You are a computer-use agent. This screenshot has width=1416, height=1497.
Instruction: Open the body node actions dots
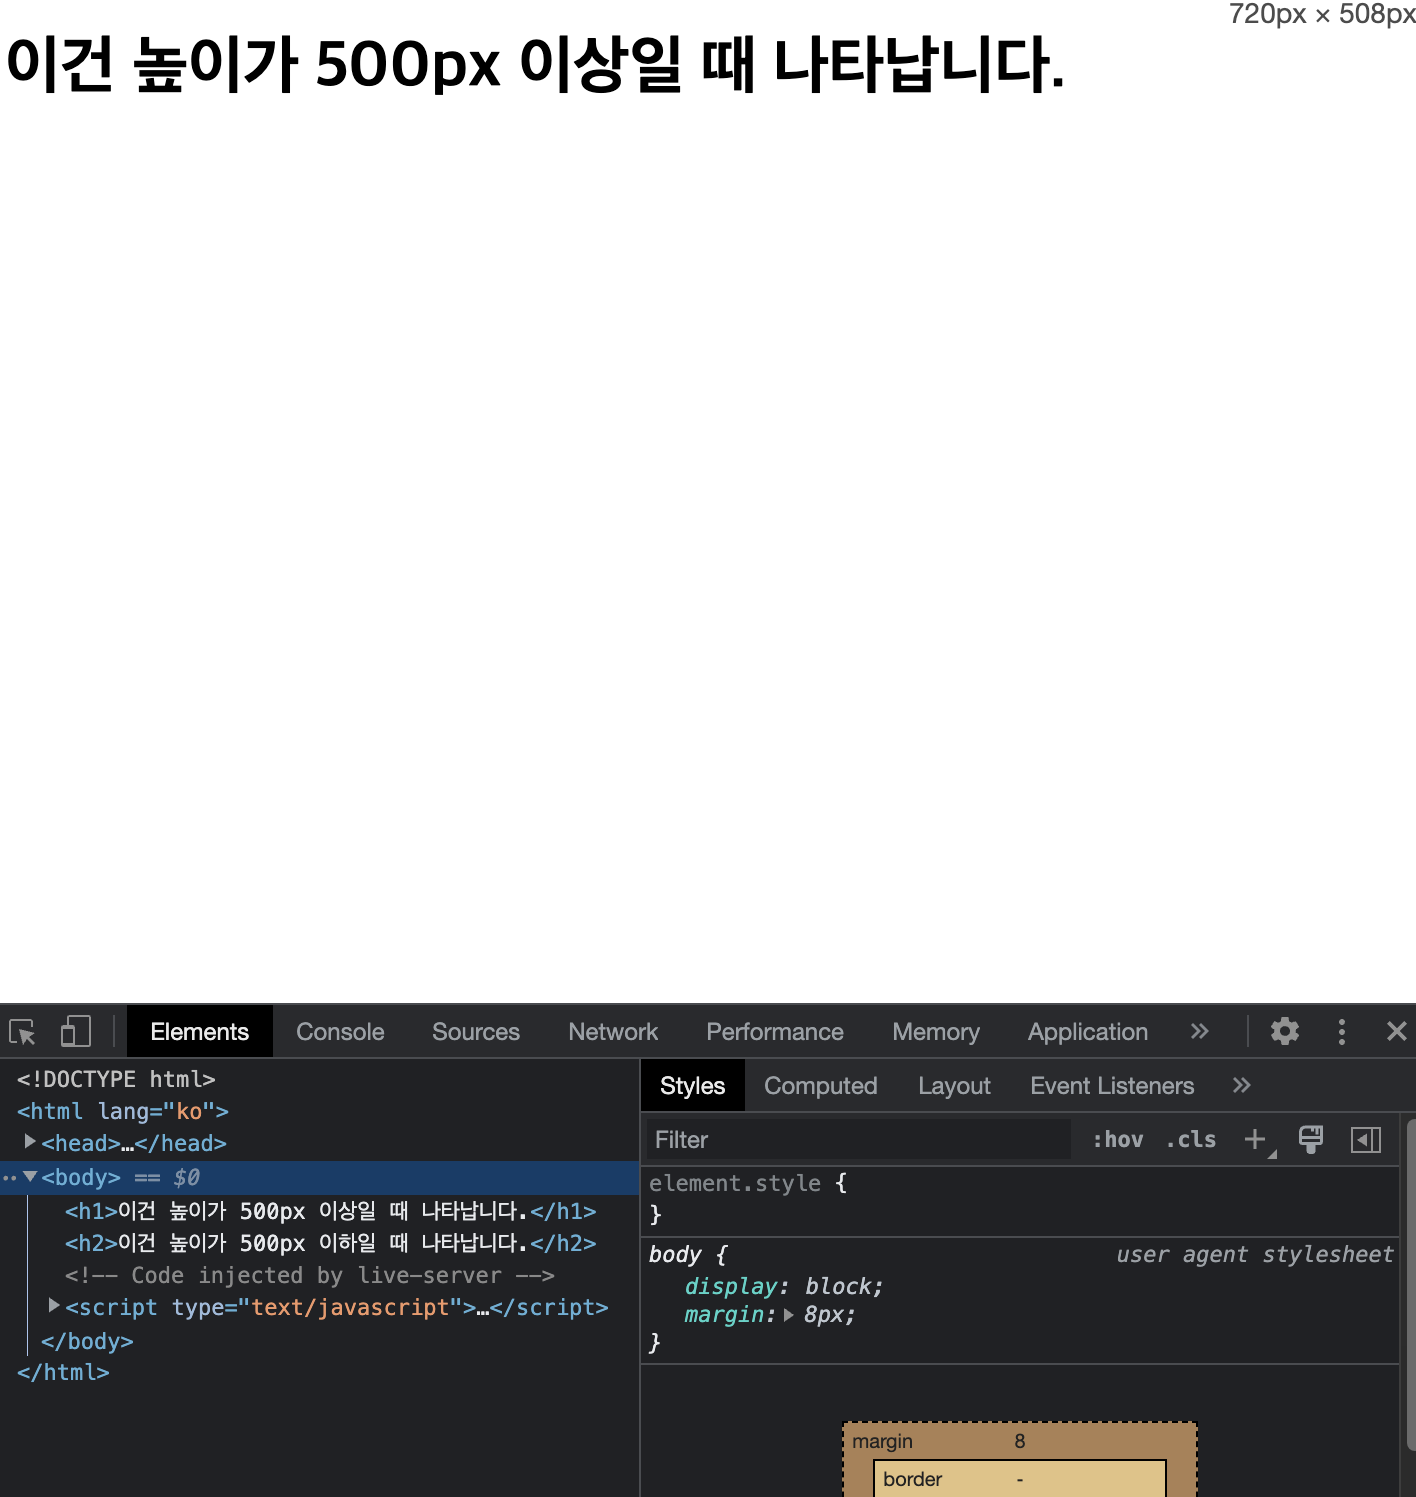9,1178
